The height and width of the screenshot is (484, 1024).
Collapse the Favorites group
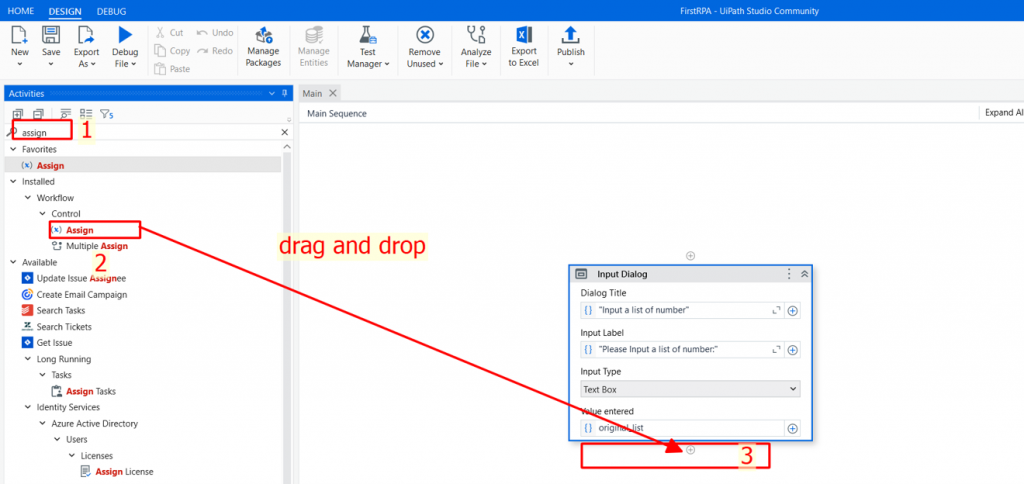(14, 149)
